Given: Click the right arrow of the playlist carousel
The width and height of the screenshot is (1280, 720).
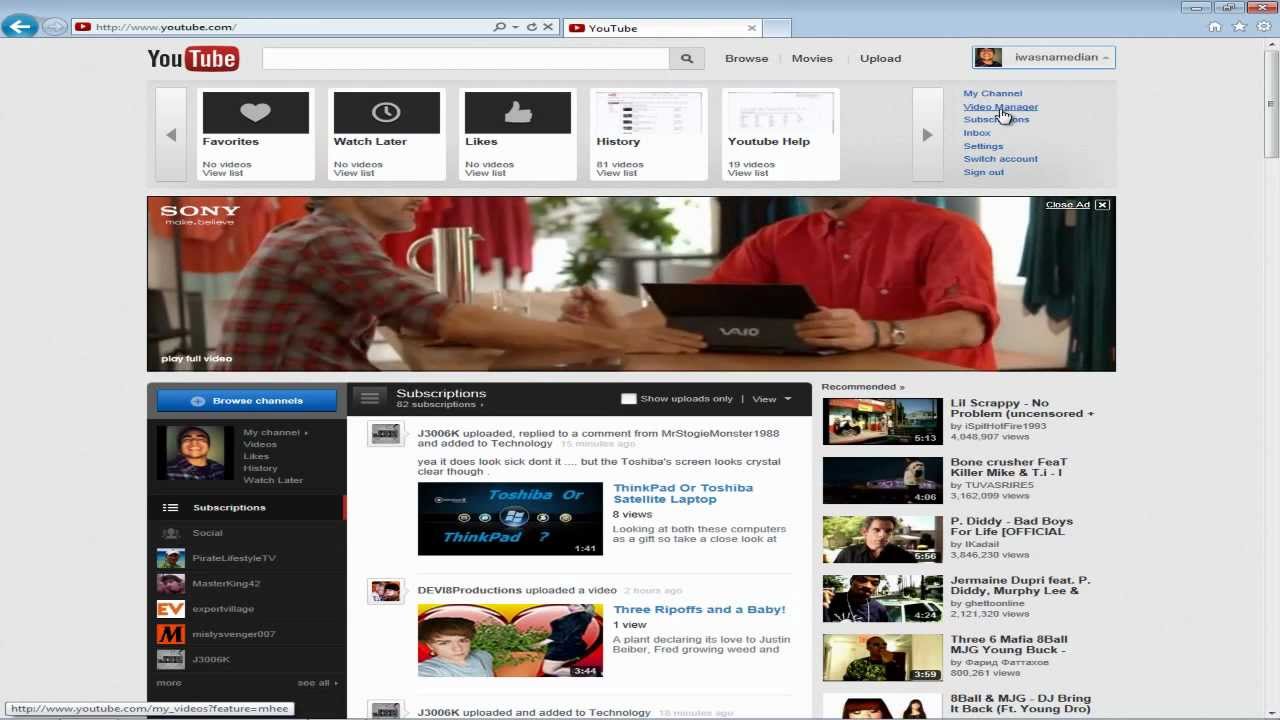Looking at the screenshot, I should (927, 135).
